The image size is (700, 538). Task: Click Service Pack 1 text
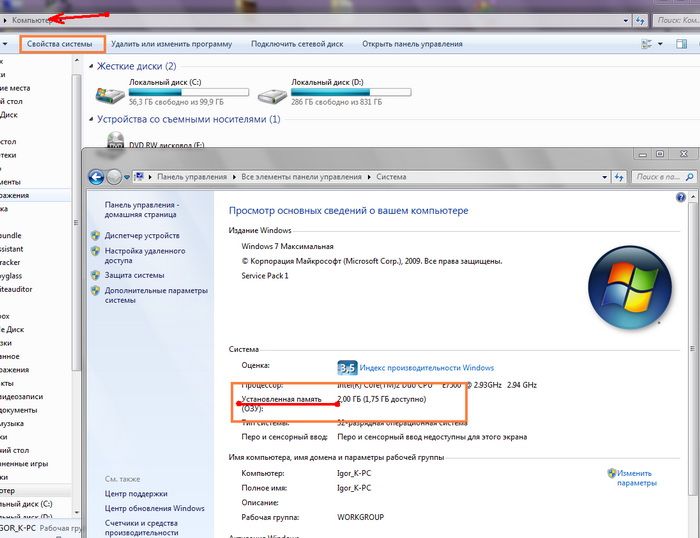coord(265,276)
